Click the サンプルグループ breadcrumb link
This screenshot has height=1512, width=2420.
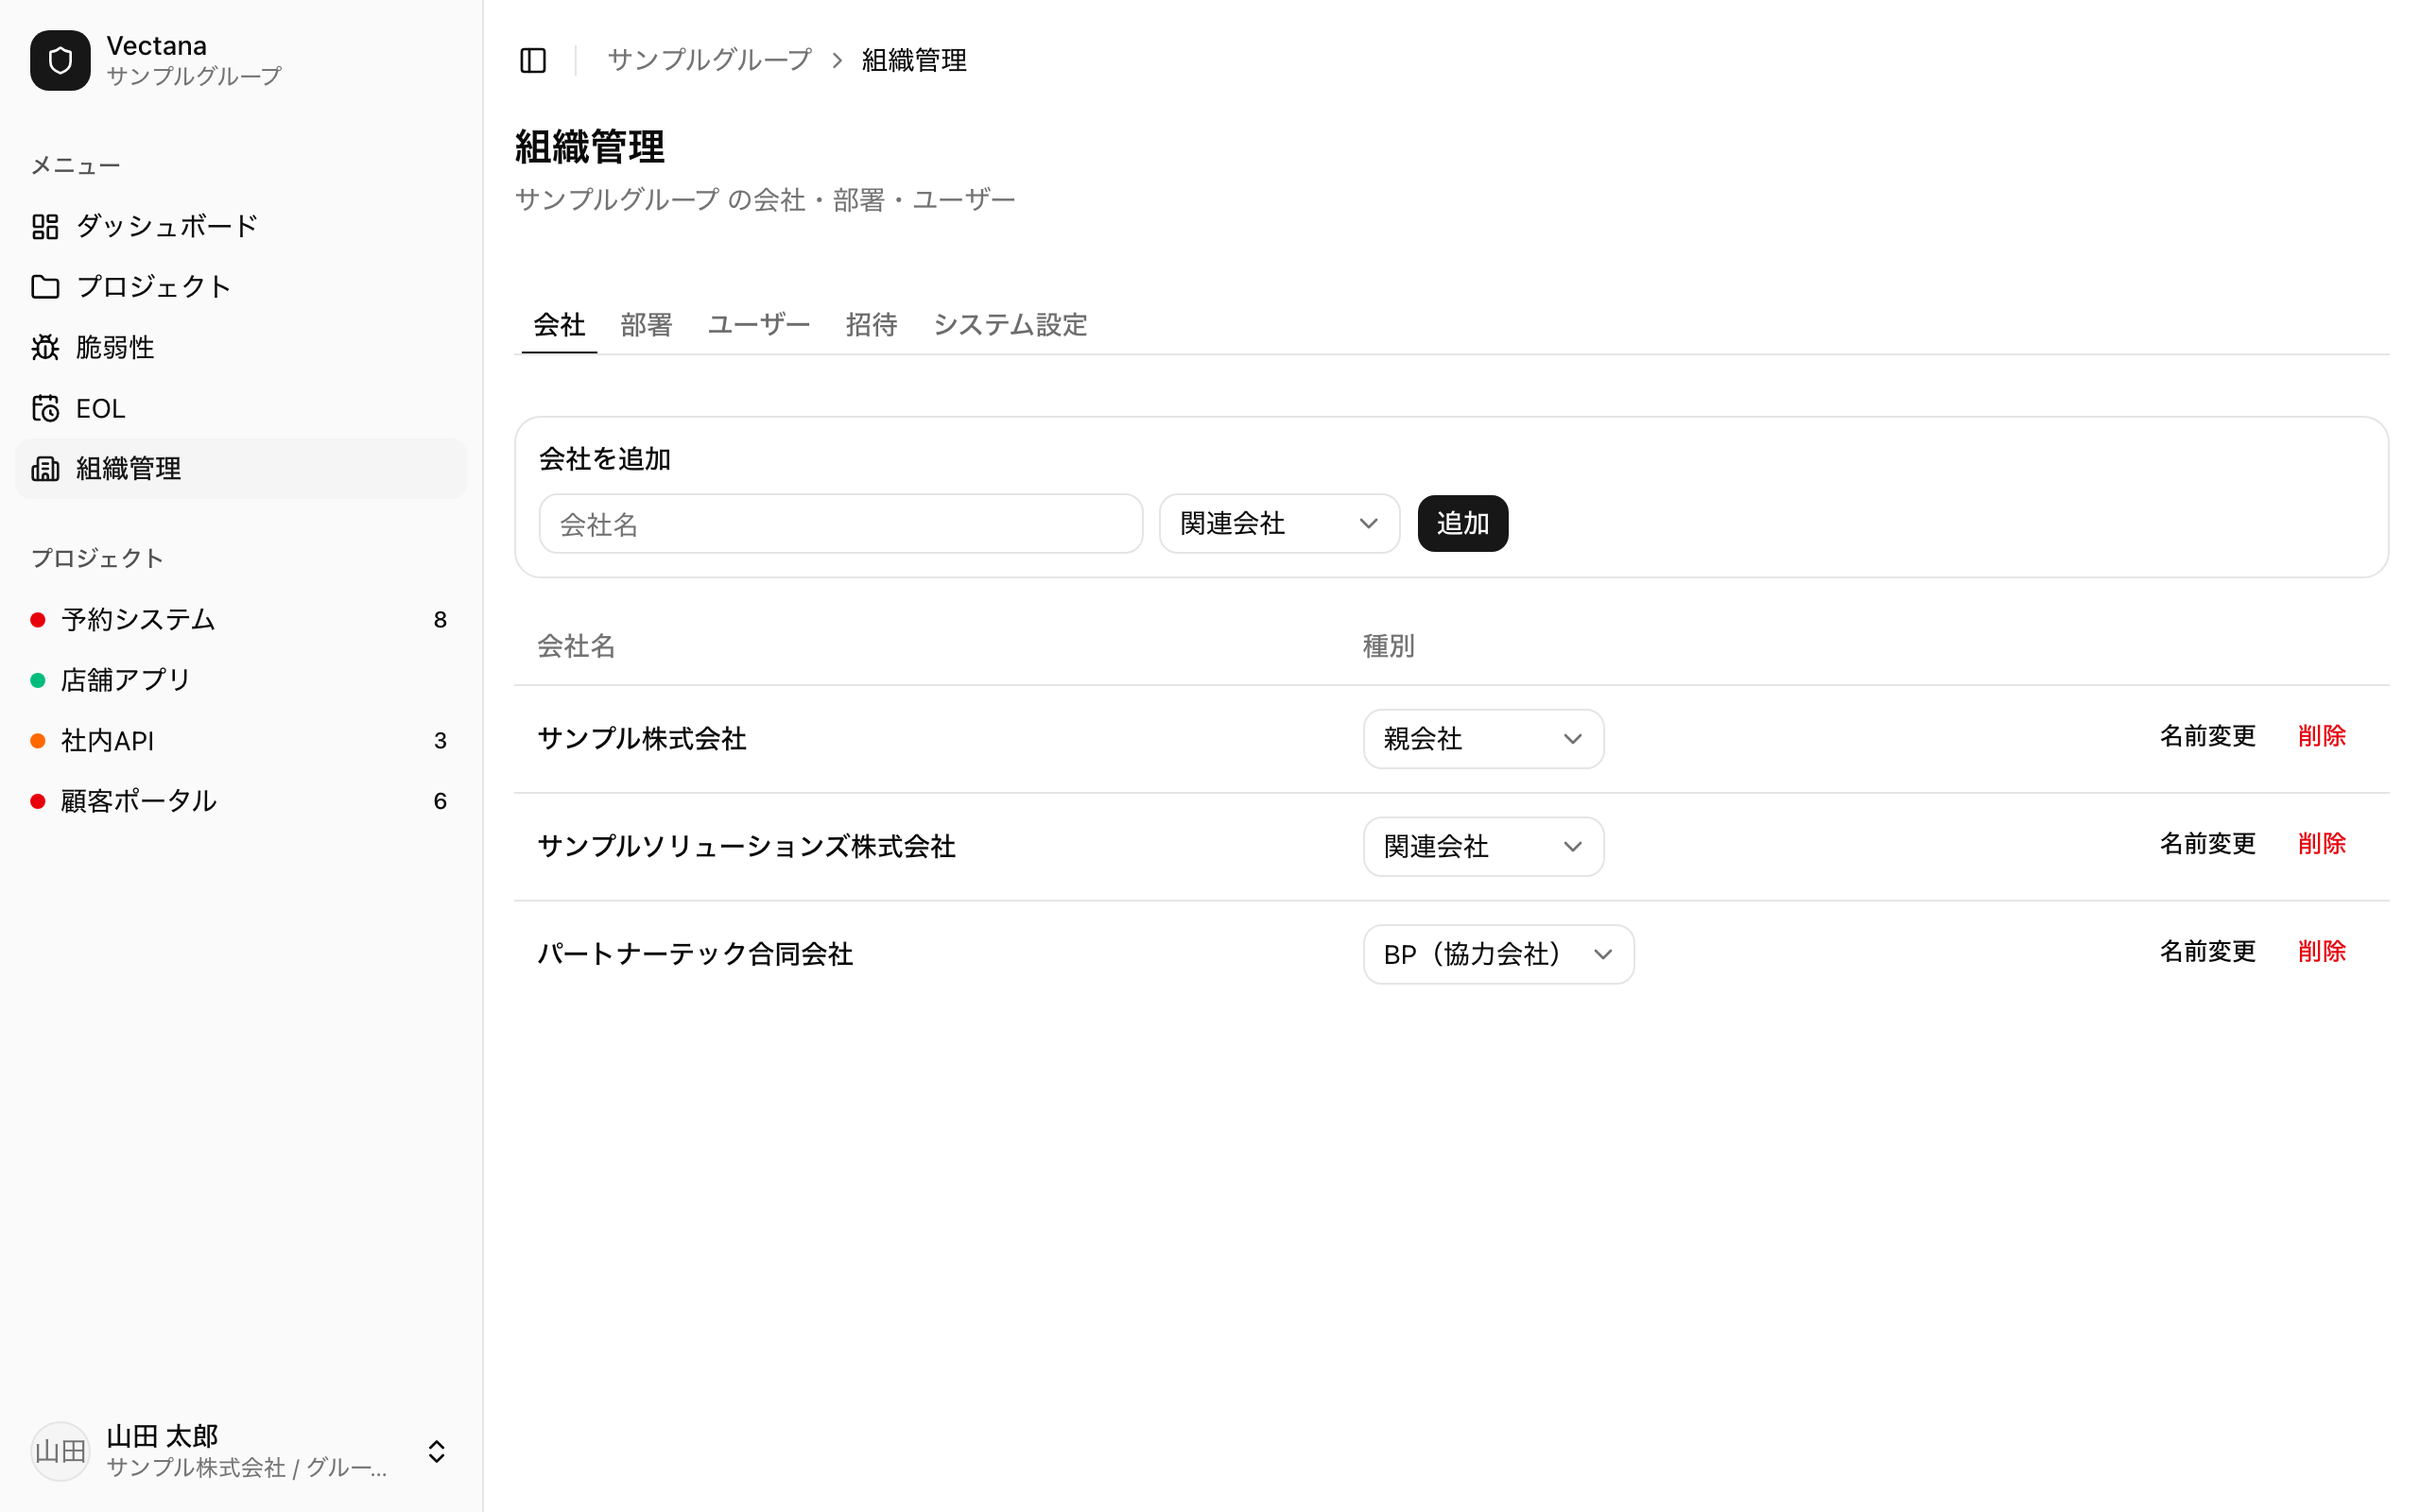pos(709,60)
